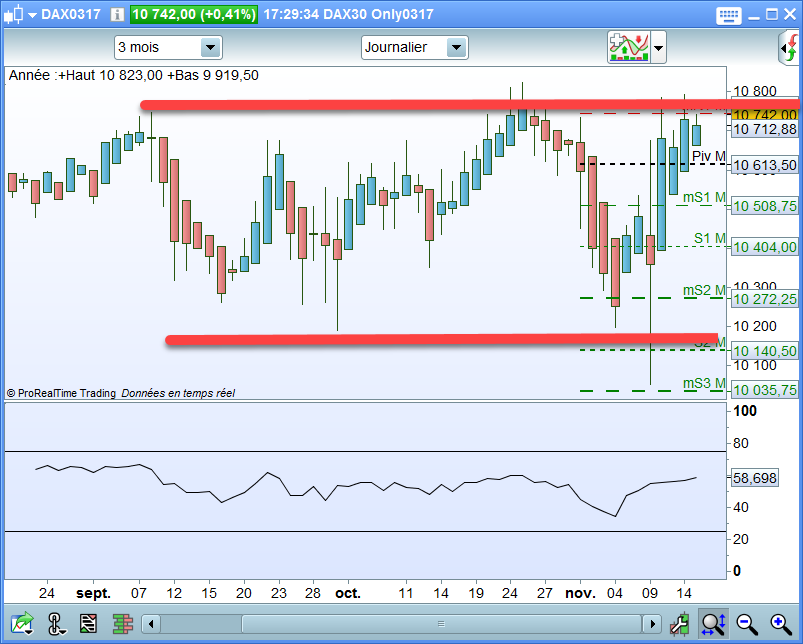803x644 pixels.
Task: Click the 'mS2 M' support label
Action: [x=704, y=290]
